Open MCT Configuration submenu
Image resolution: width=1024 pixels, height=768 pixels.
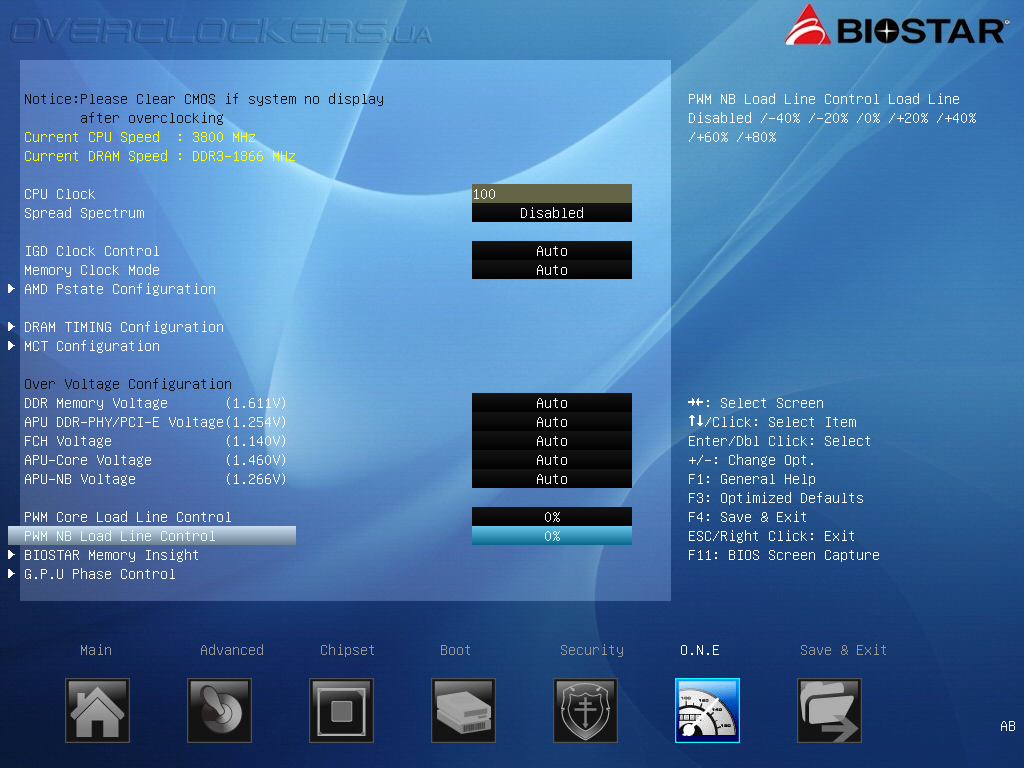(92, 346)
